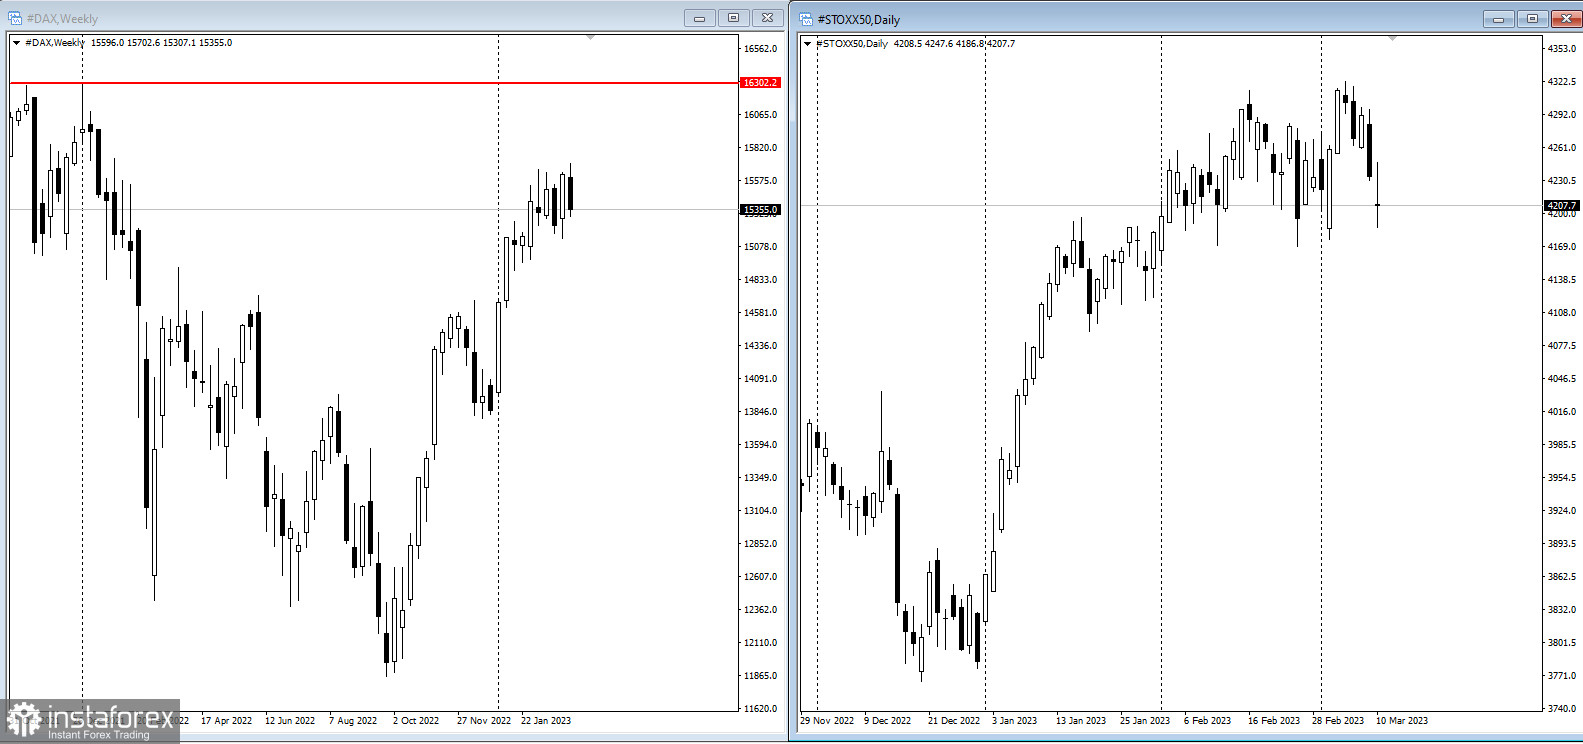Close the #DAX,Weekly chart window
The height and width of the screenshot is (744, 1583).
click(x=767, y=18)
